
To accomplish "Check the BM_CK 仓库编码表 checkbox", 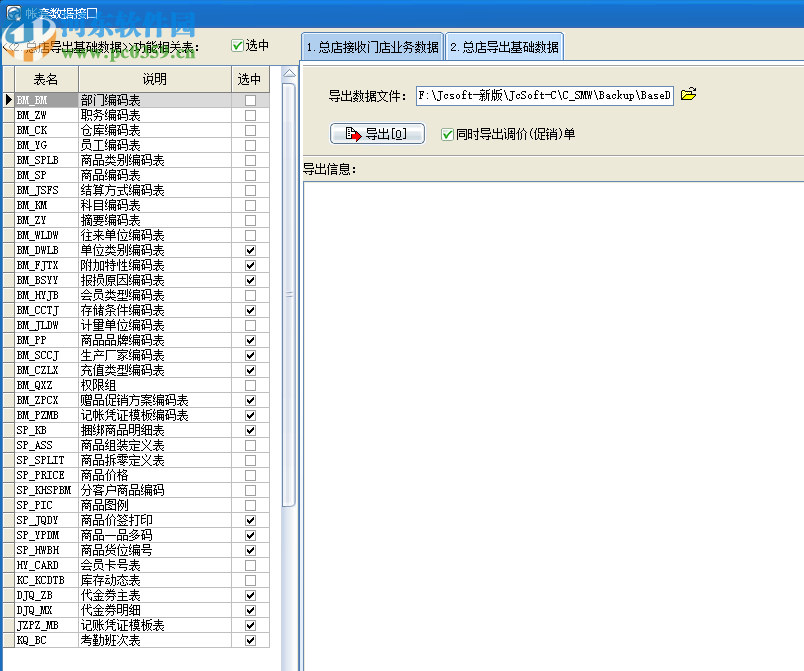I will pos(250,130).
